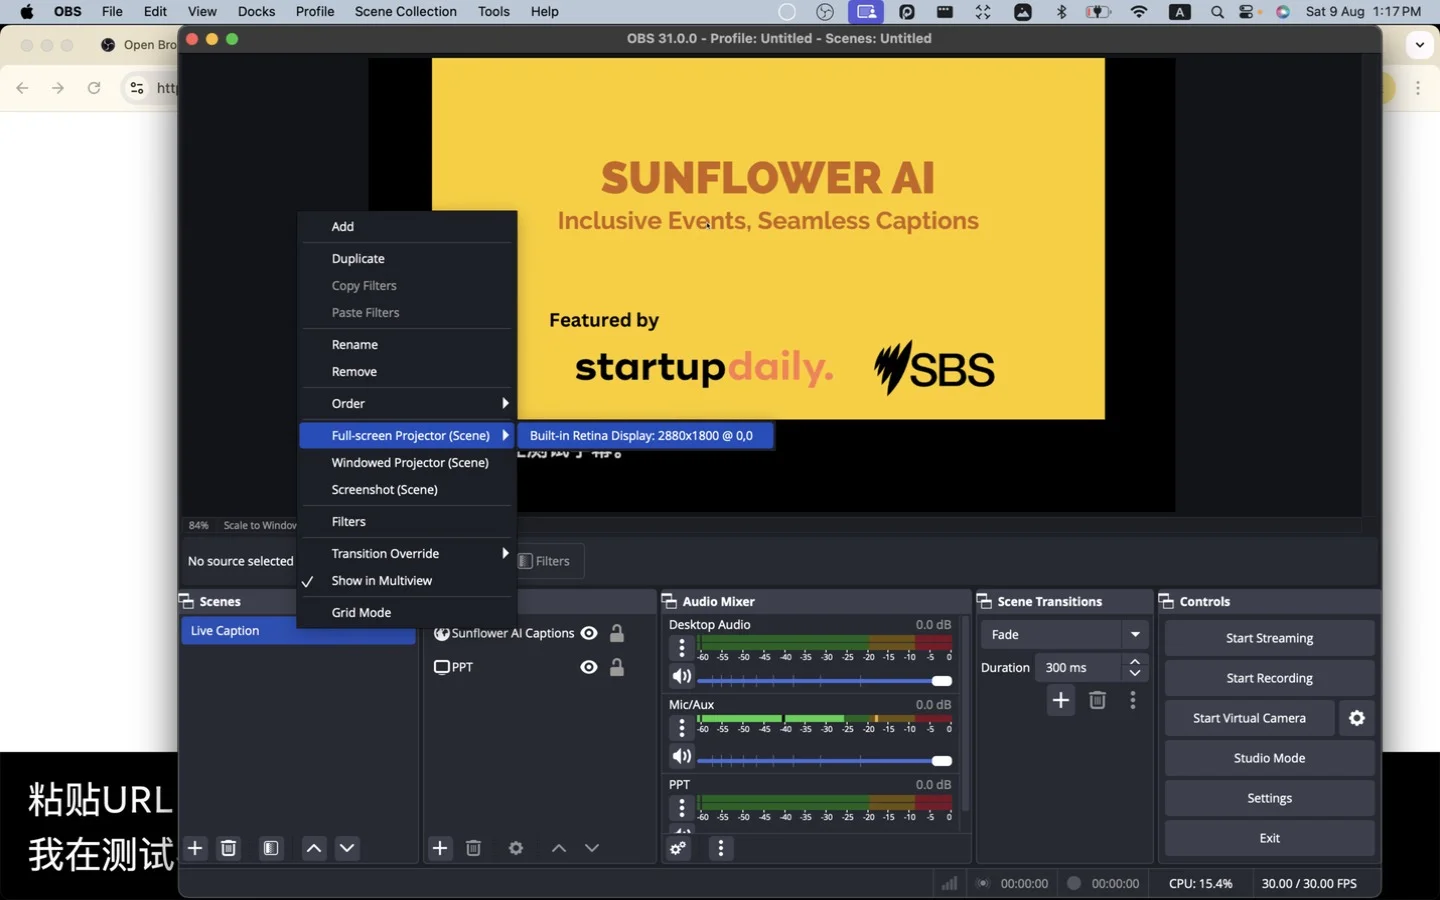Click Start Virtual Camera button
This screenshot has height=900, width=1440.
tap(1249, 718)
